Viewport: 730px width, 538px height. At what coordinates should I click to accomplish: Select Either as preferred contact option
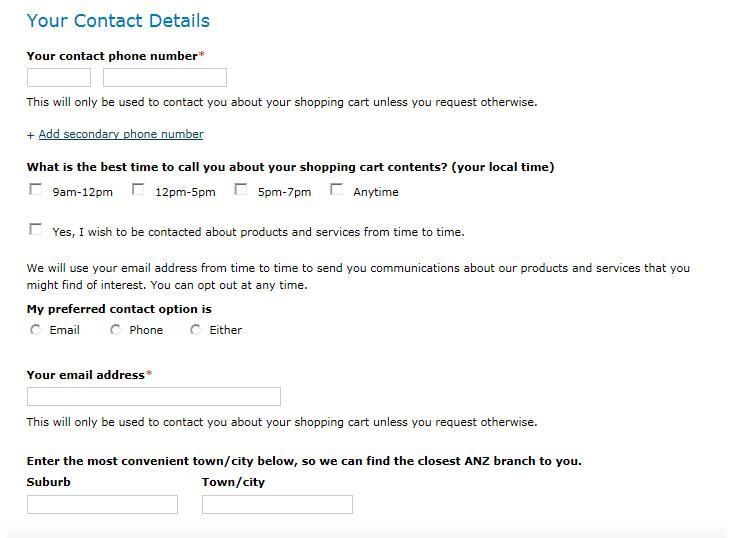[x=196, y=329]
